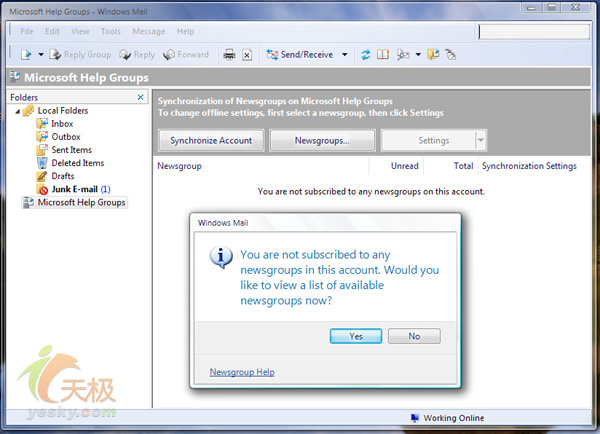The width and height of the screenshot is (600, 434).
Task: Open the Find dropdown arrow
Action: coord(418,55)
